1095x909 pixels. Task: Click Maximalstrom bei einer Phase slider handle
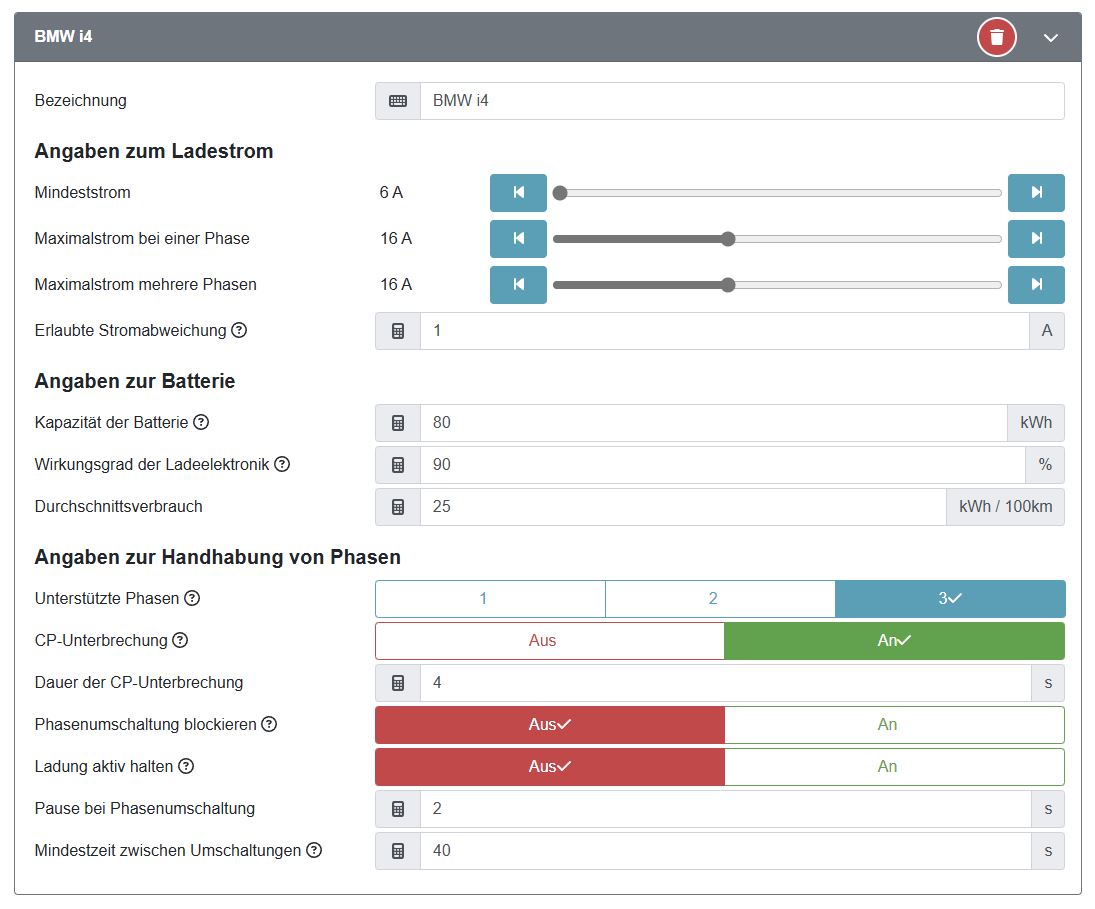click(728, 239)
